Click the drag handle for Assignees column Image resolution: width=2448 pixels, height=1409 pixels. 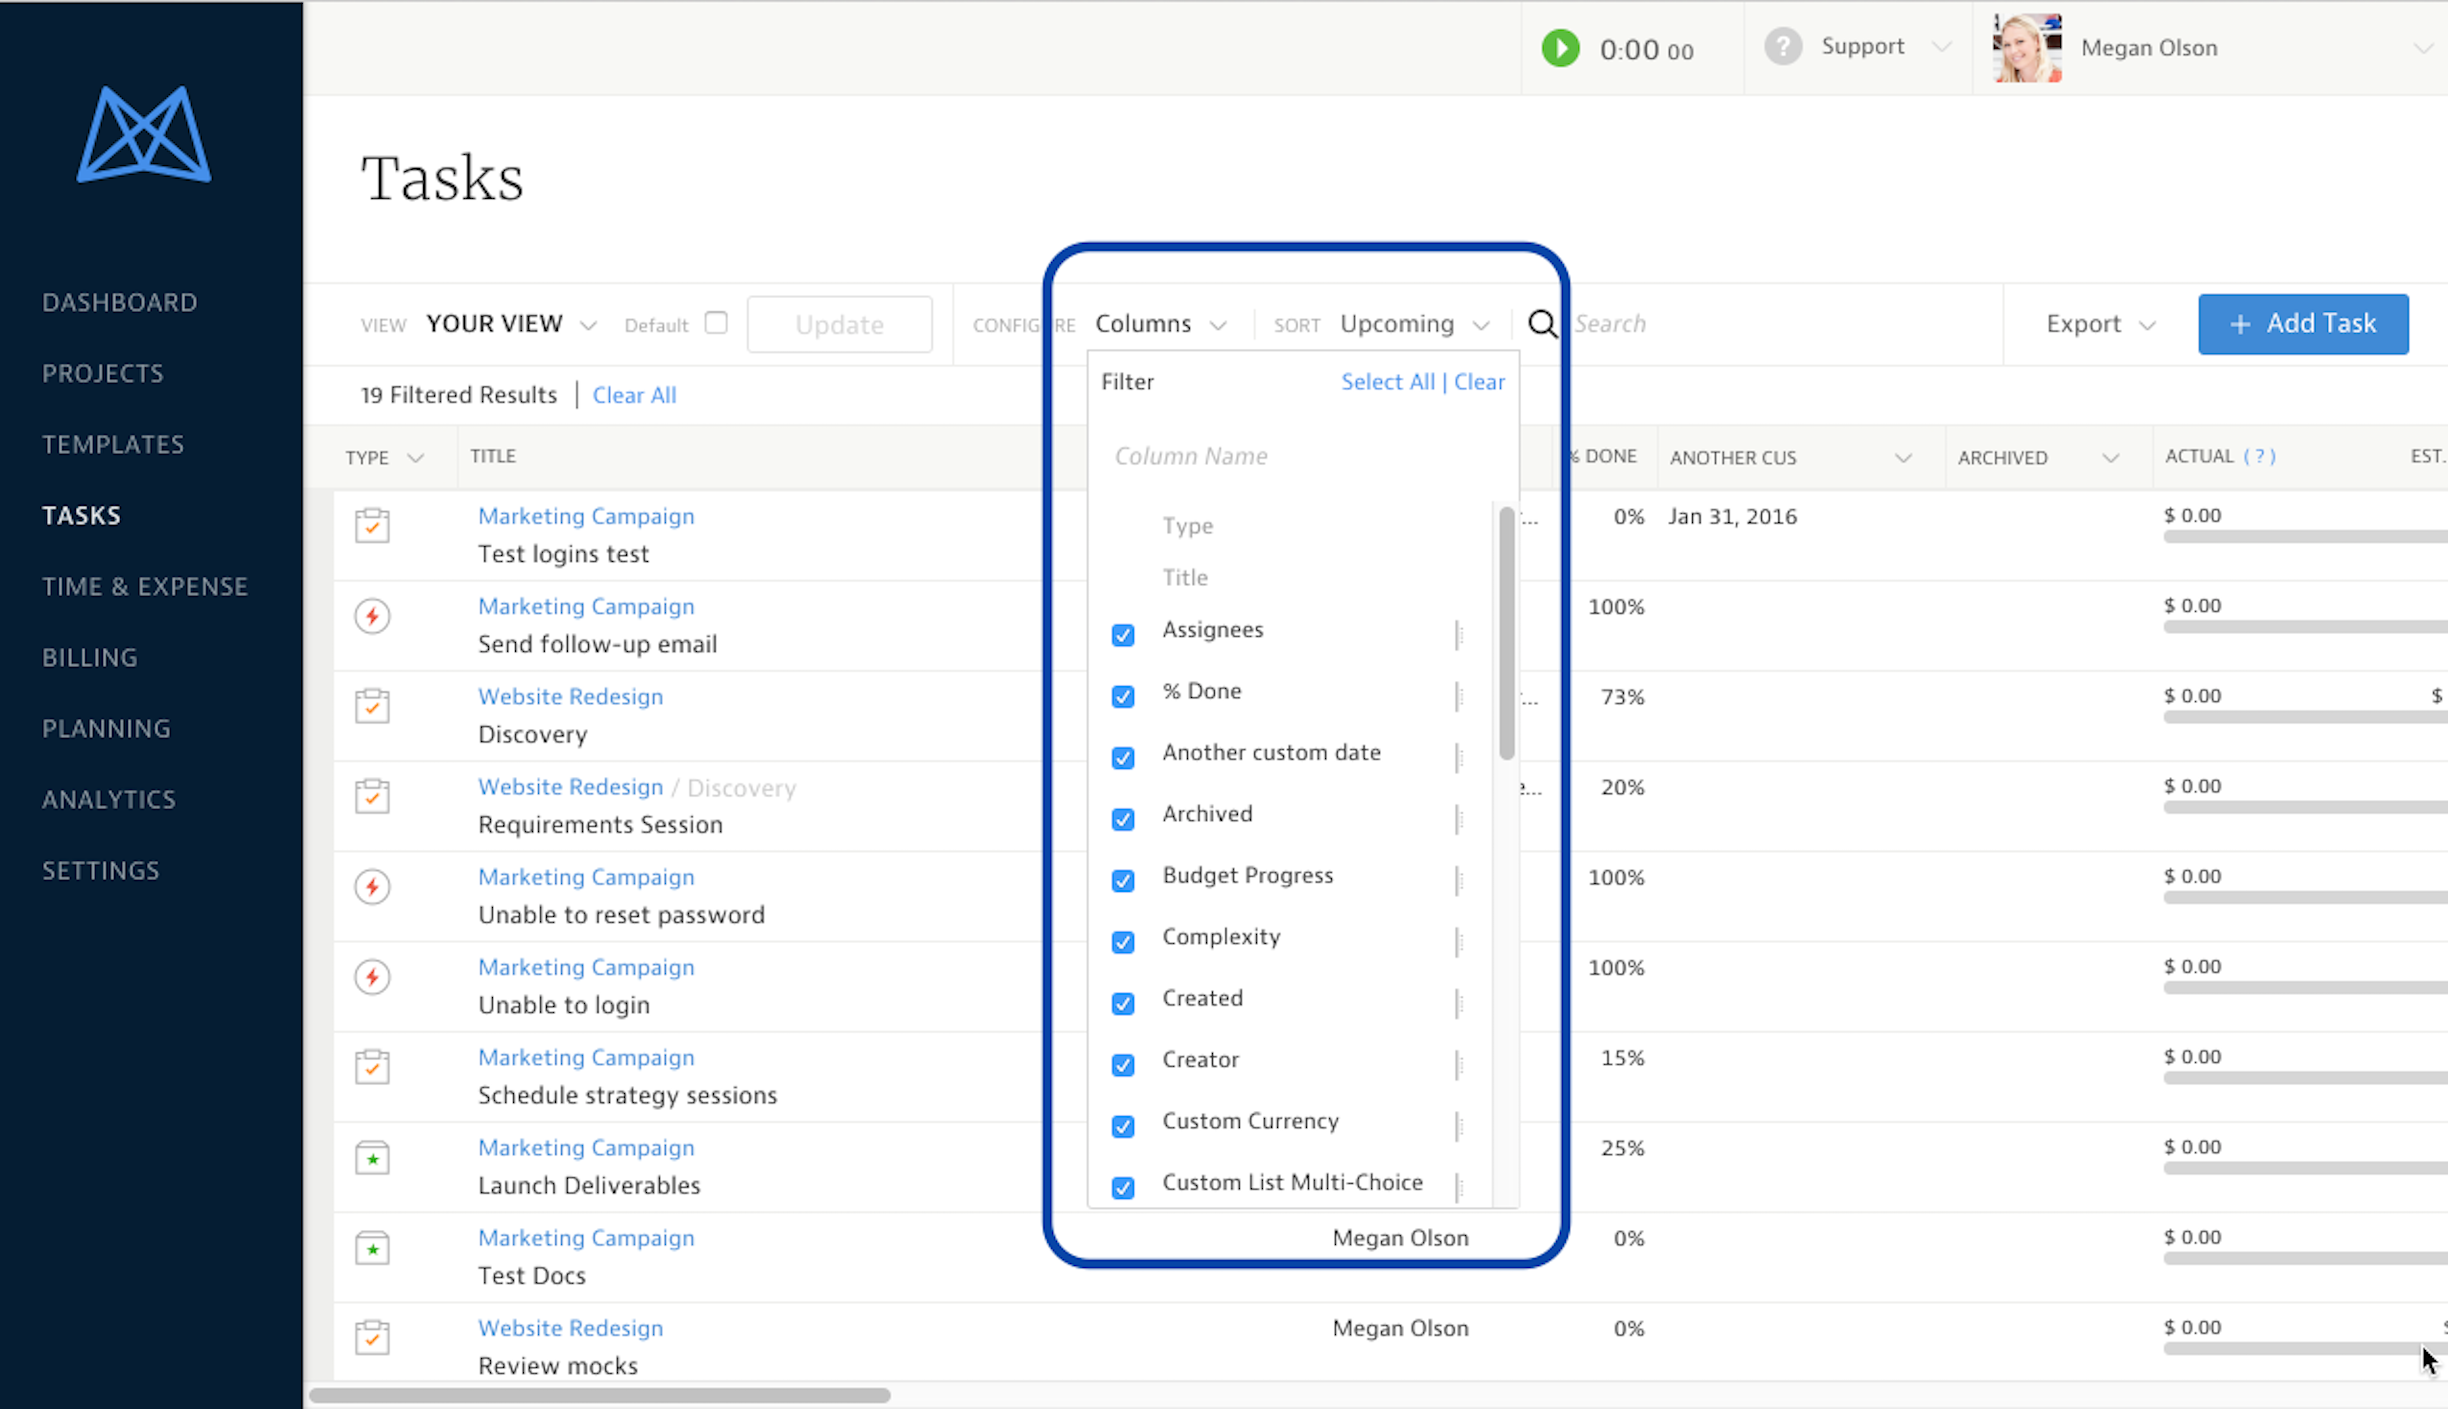point(1459,634)
